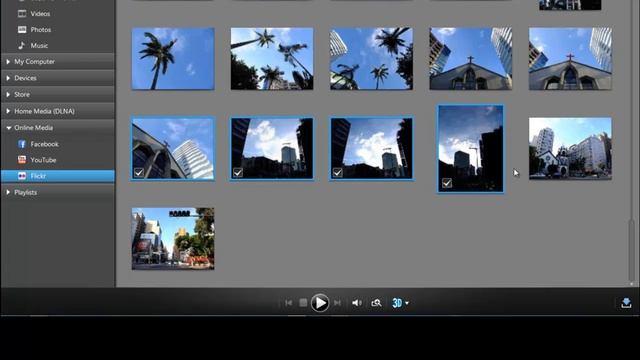
Task: Expand the Playlists section
Action: [58, 192]
